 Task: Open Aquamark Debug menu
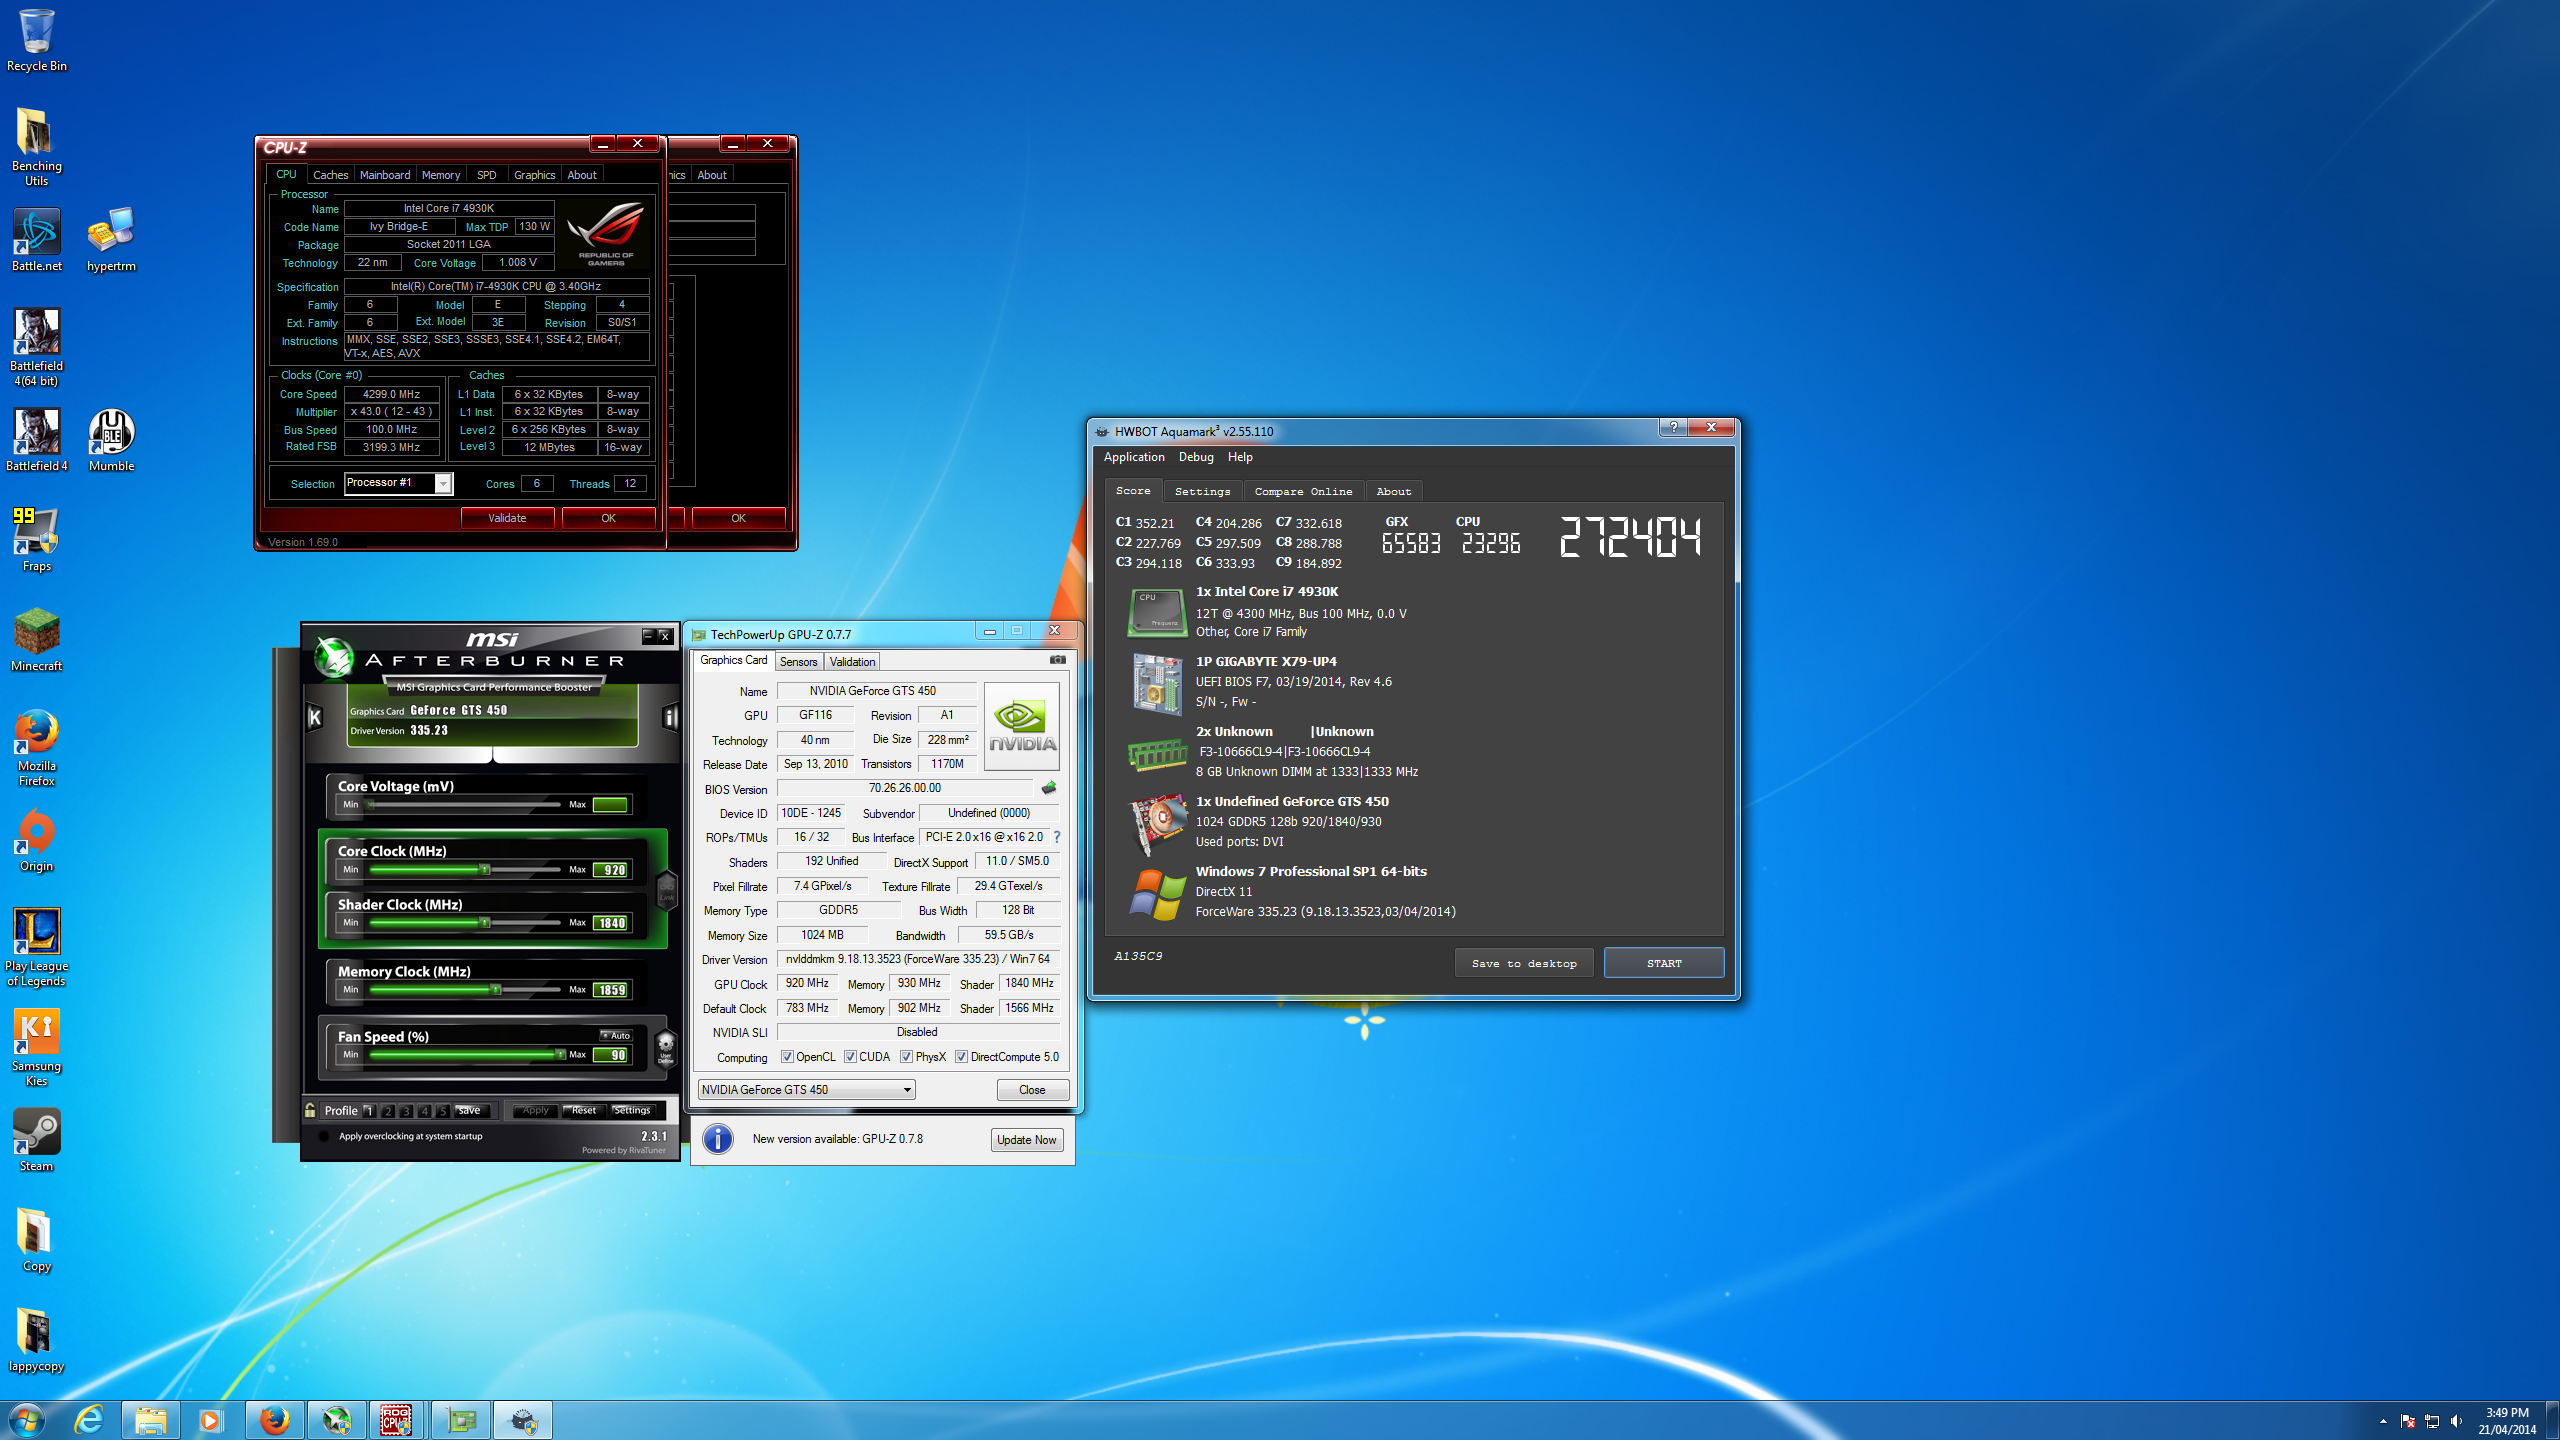[1196, 457]
